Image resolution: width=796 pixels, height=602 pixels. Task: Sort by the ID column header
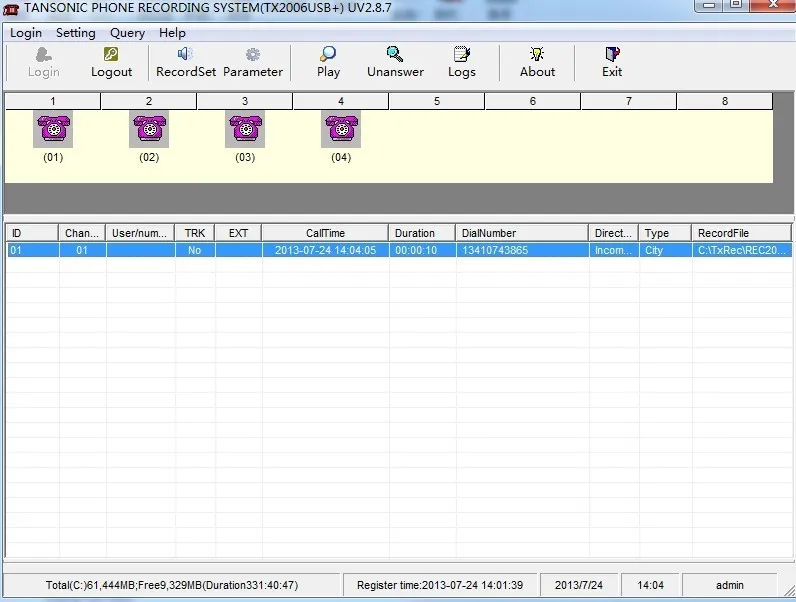click(x=32, y=233)
